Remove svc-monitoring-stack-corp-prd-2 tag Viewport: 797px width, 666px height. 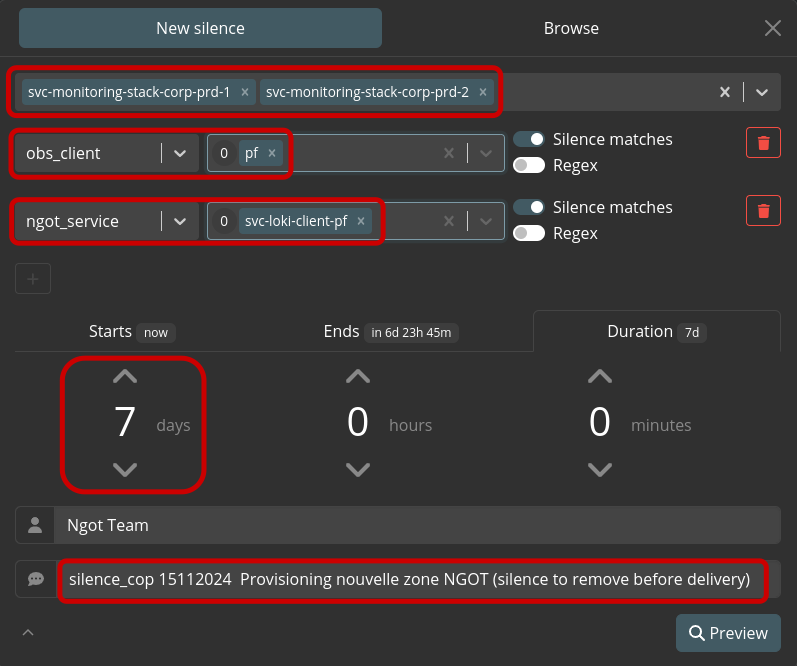pos(483,92)
